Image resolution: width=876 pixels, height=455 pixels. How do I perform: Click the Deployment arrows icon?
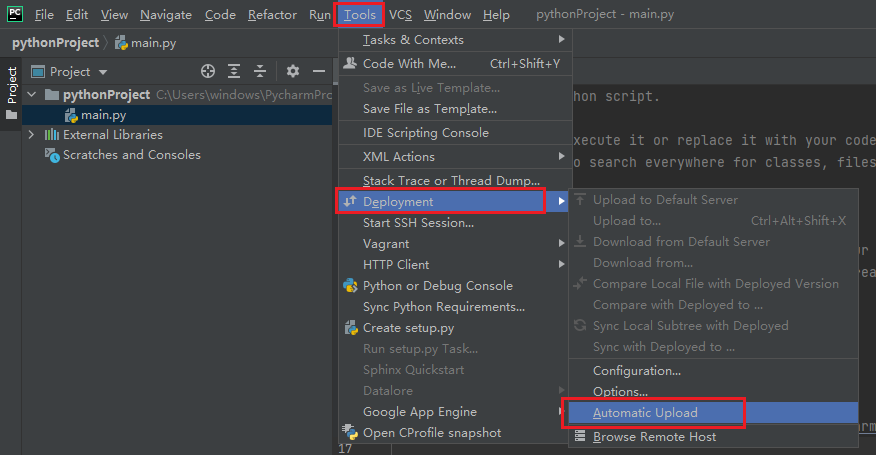tap(350, 201)
